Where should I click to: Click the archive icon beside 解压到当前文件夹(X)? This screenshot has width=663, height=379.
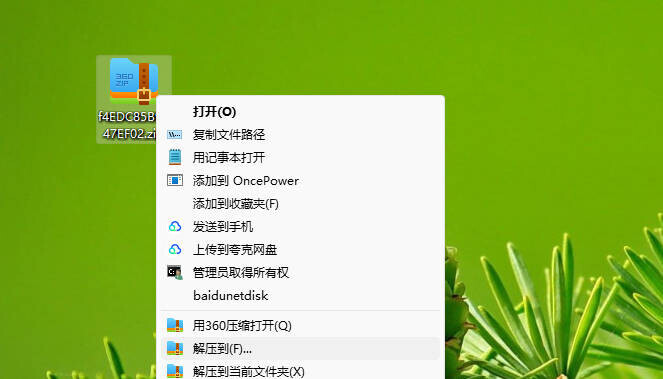coord(175,371)
